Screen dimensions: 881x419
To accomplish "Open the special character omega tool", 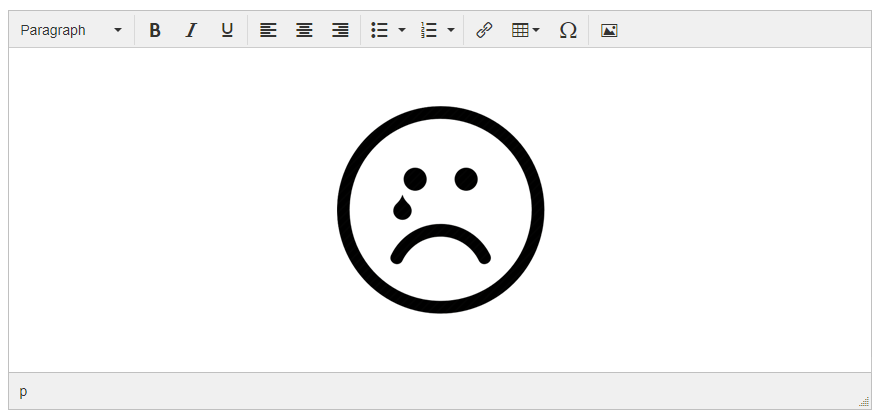I will tap(568, 30).
